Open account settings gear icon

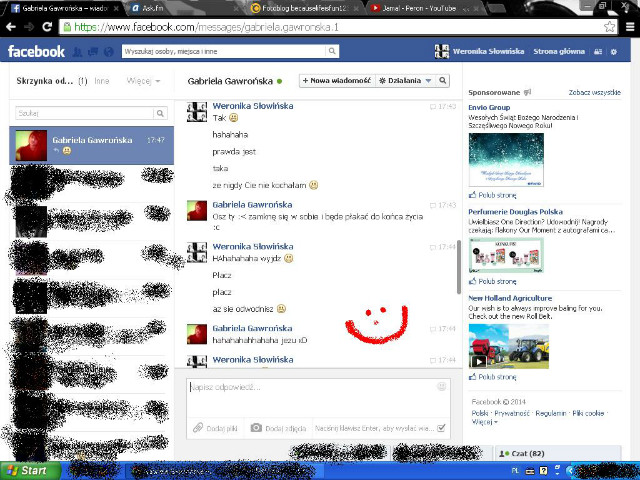click(613, 52)
